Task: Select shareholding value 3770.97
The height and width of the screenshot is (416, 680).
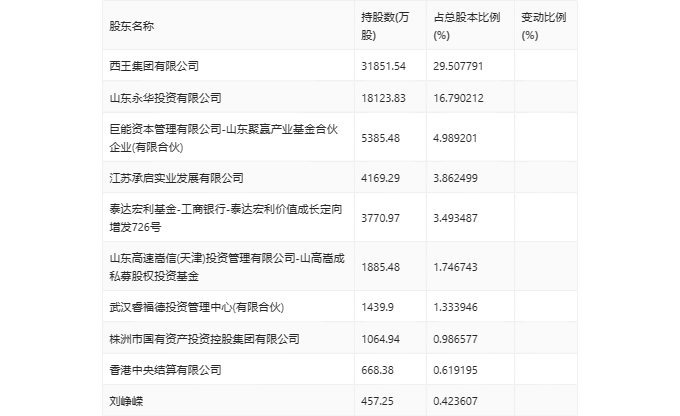Action: (380, 218)
